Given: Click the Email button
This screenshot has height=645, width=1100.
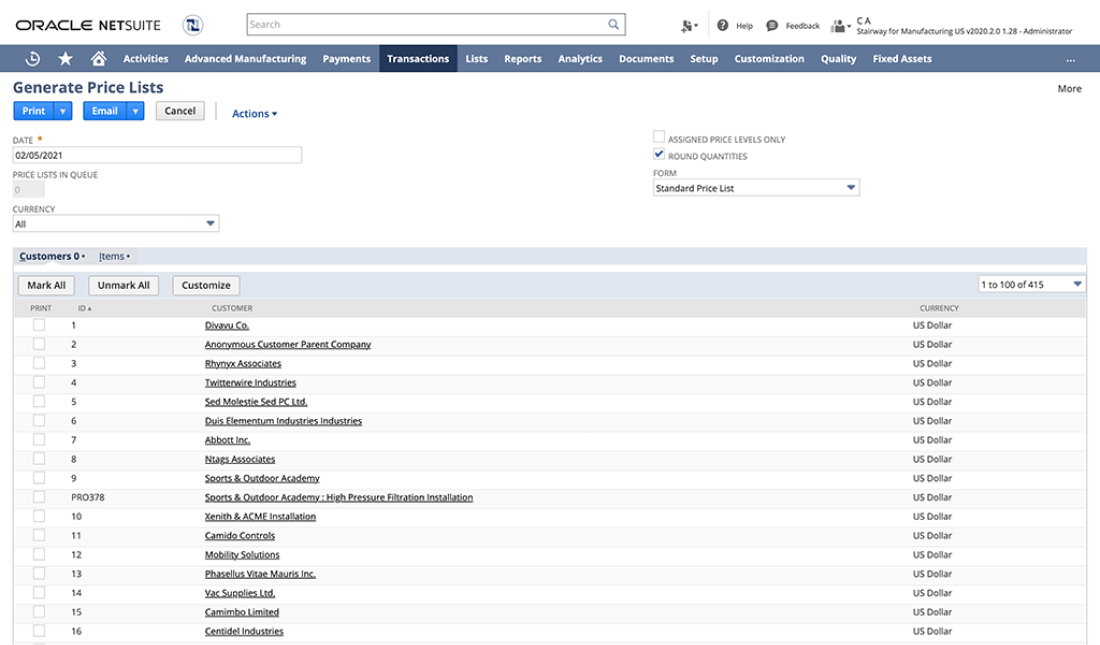Looking at the screenshot, I should [x=105, y=111].
